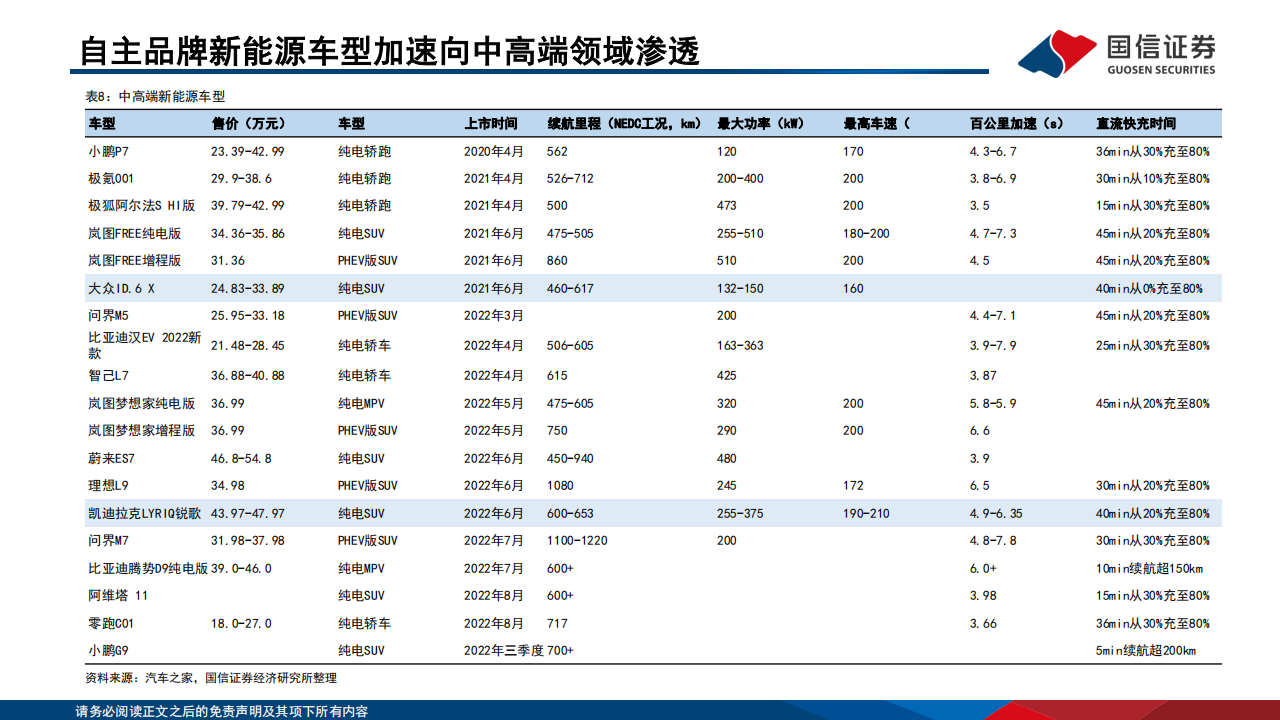Click the range value 1080
1280x720 pixels.
pyautogui.click(x=560, y=486)
